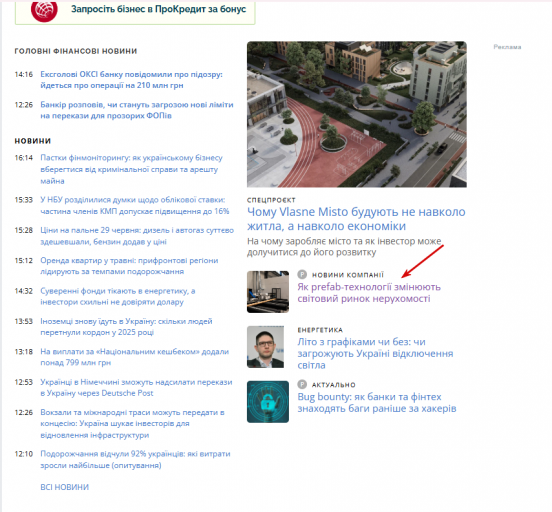Open Deutsche Post transfers to Ukraine article
Image resolution: width=552 pixels, height=512 pixels.
(x=136, y=387)
